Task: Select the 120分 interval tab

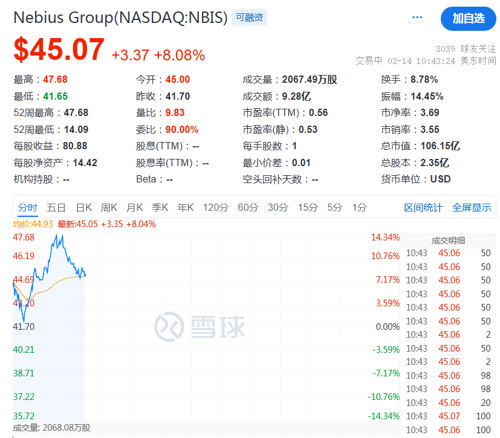Action: point(216,208)
